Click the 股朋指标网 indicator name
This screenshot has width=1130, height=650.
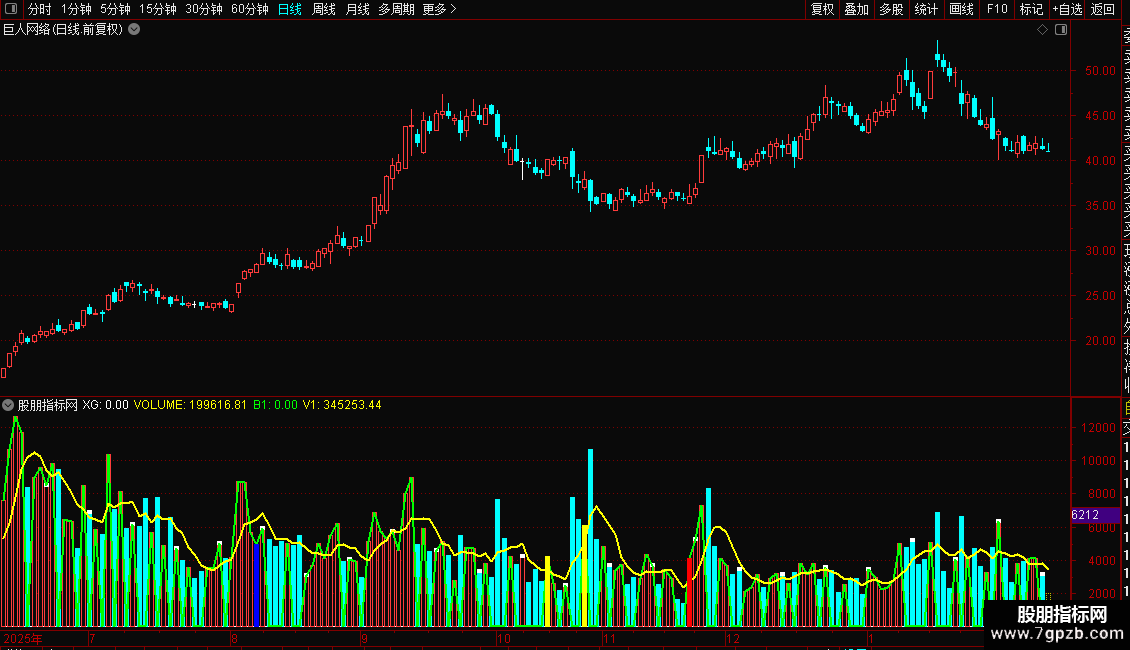tap(48, 405)
